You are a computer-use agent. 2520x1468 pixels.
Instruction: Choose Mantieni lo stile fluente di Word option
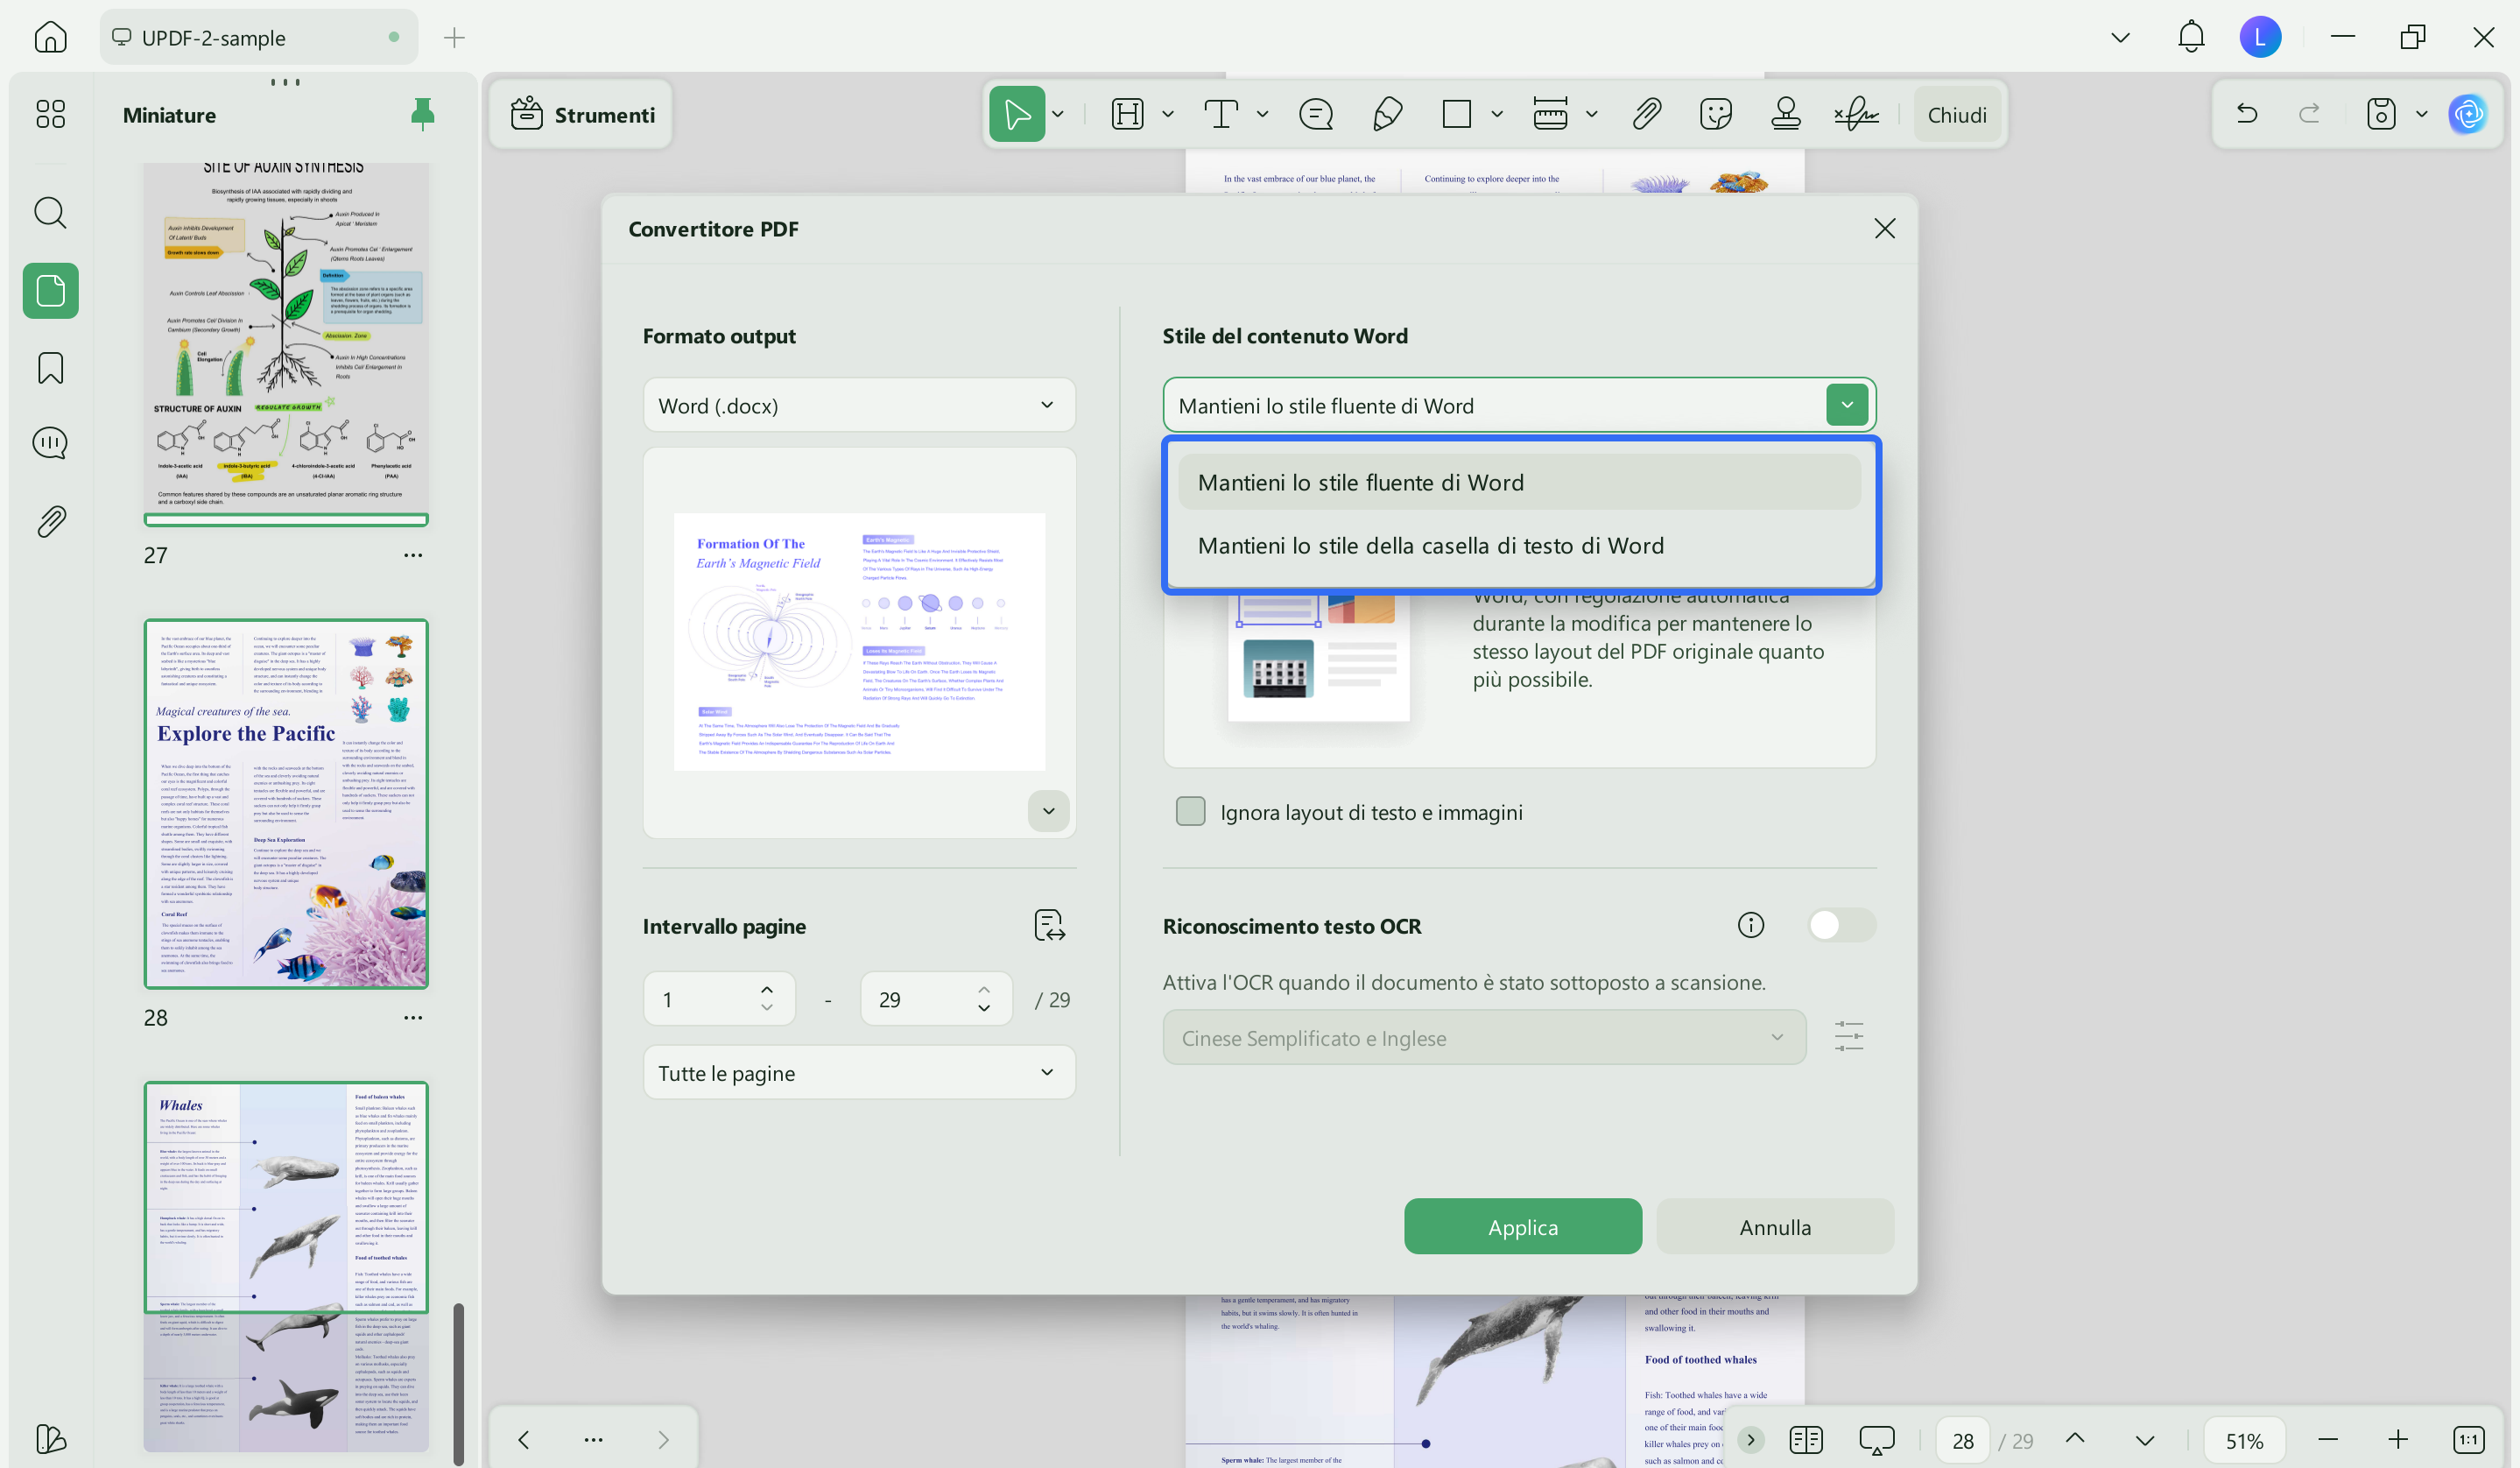pyautogui.click(x=1519, y=482)
